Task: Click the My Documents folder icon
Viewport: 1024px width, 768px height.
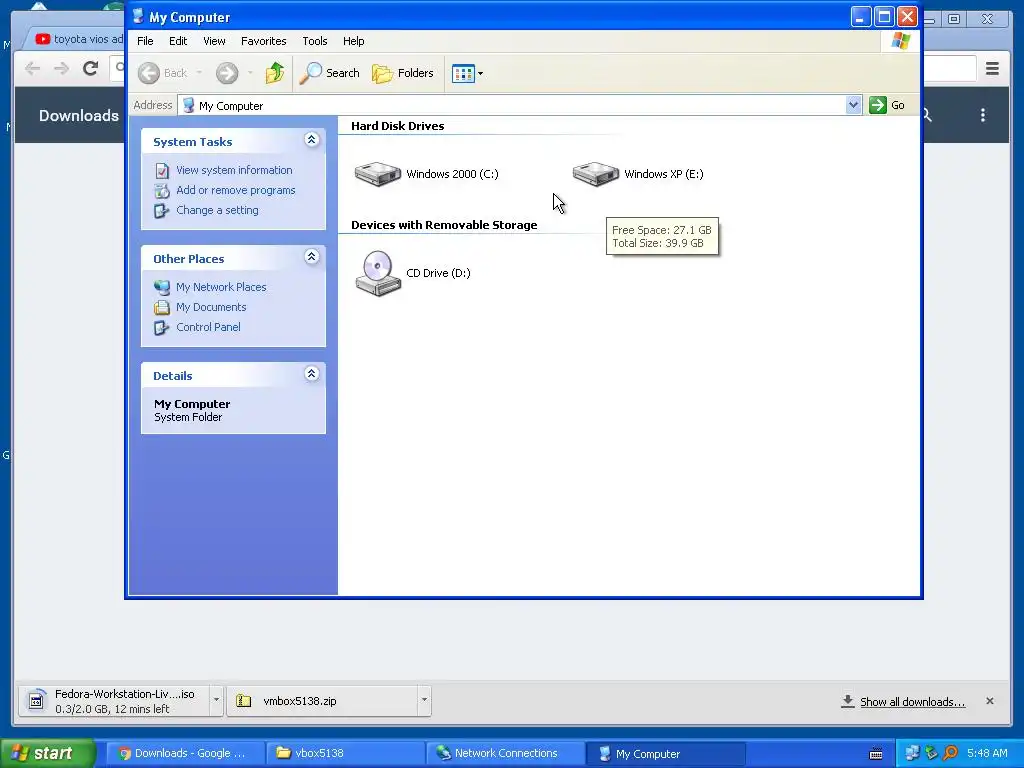Action: pos(162,307)
